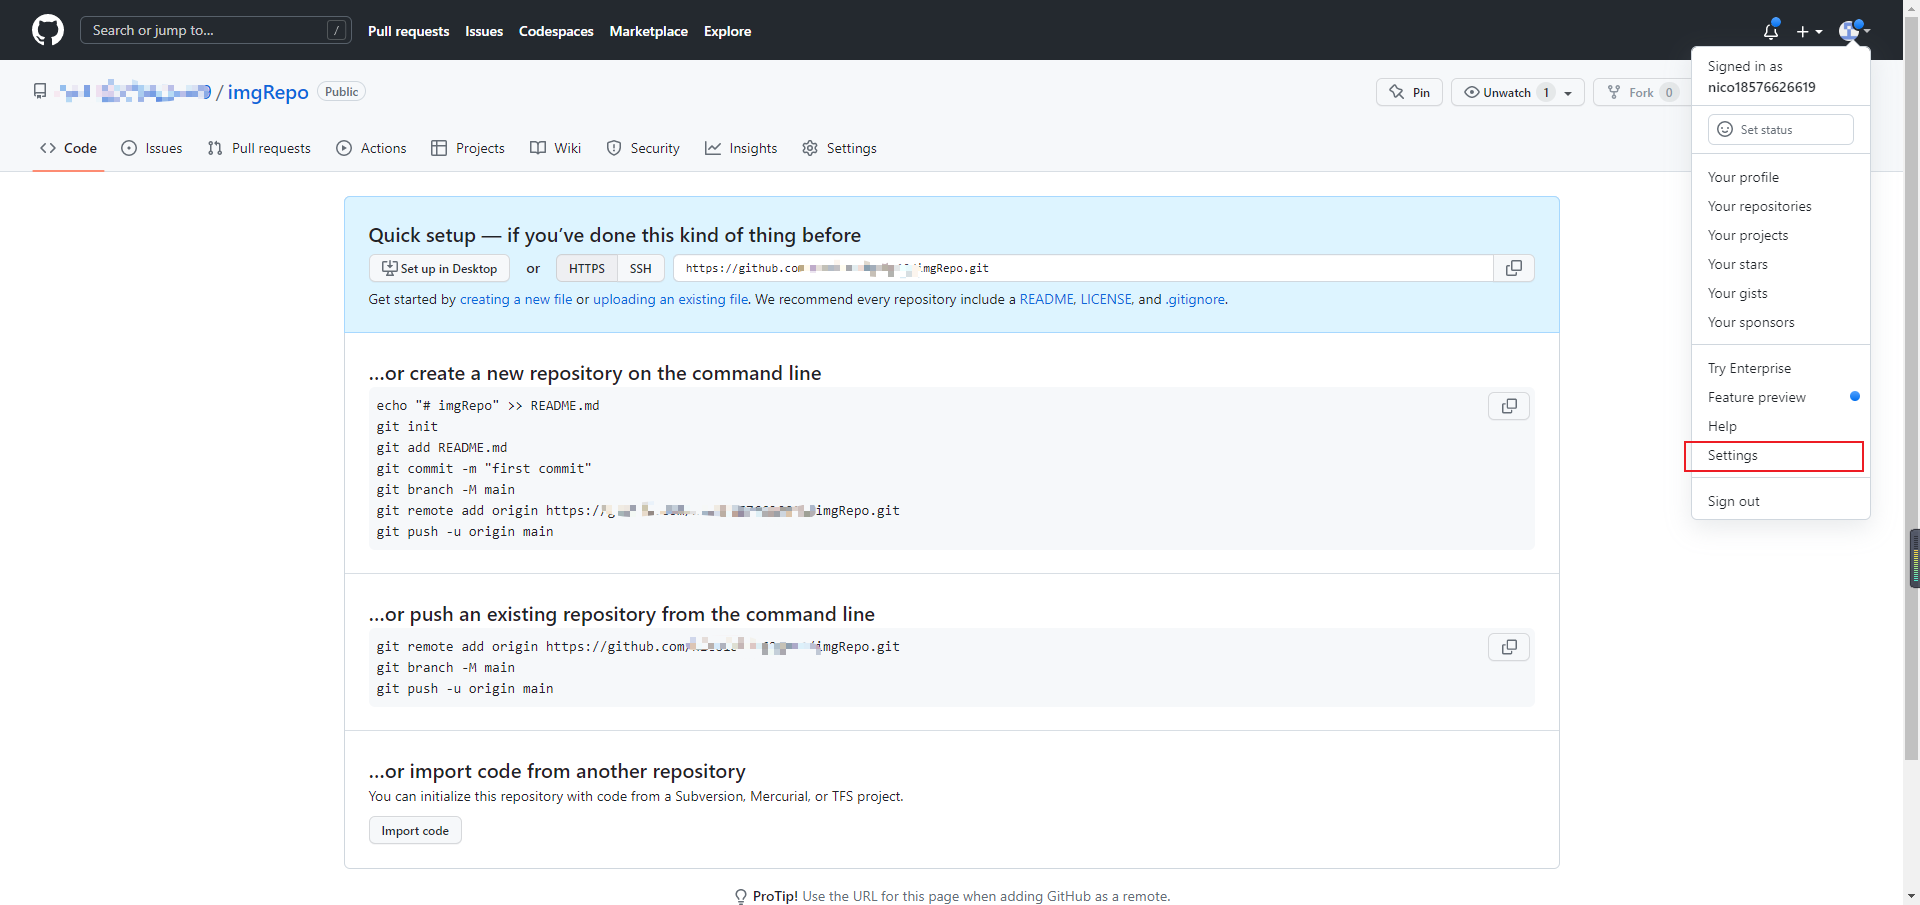
Task: Follow the uploading an existing file link
Action: click(671, 299)
